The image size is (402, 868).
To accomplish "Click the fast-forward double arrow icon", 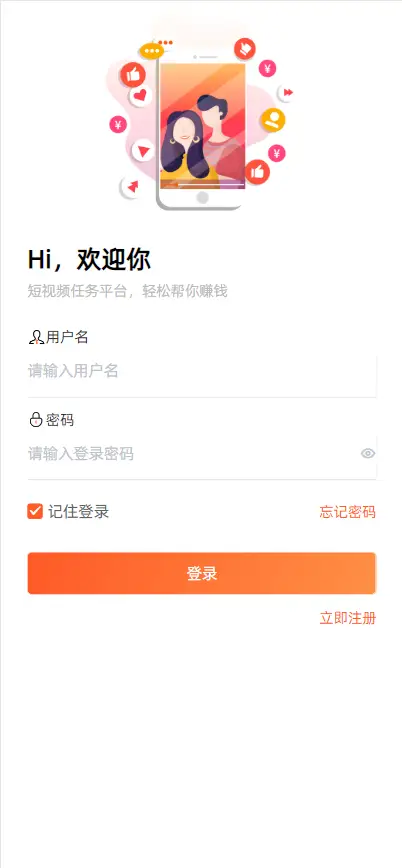I will click(x=287, y=92).
